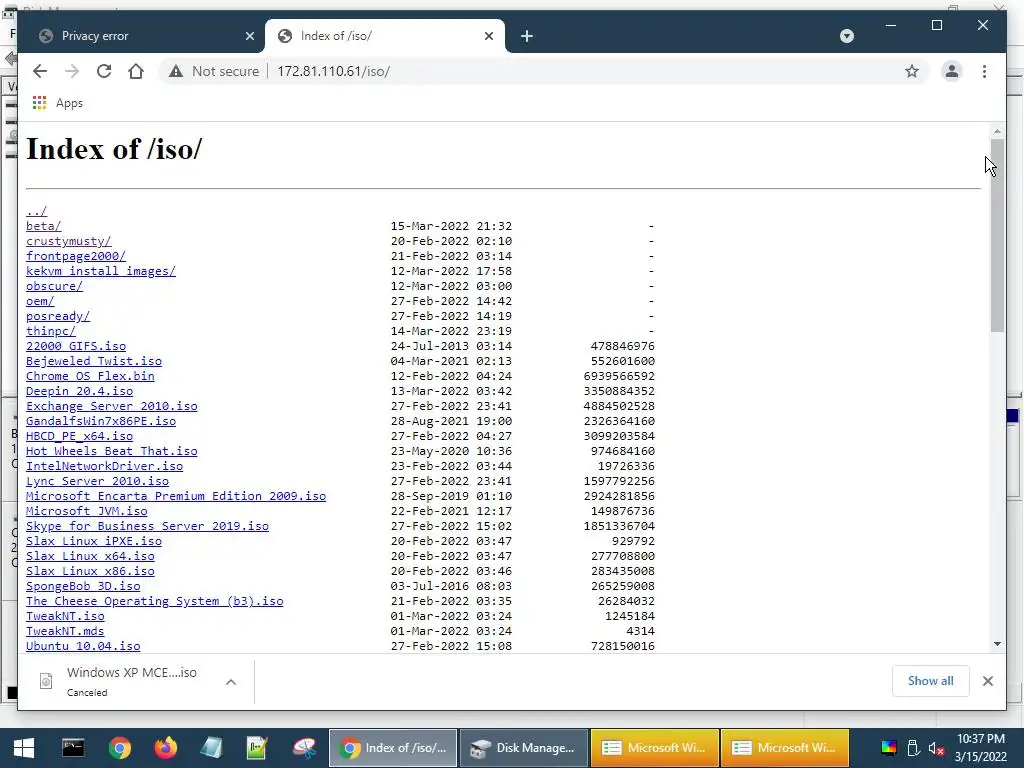Open the frontpage2000/ directory
This screenshot has width=1024, height=768.
pos(76,256)
